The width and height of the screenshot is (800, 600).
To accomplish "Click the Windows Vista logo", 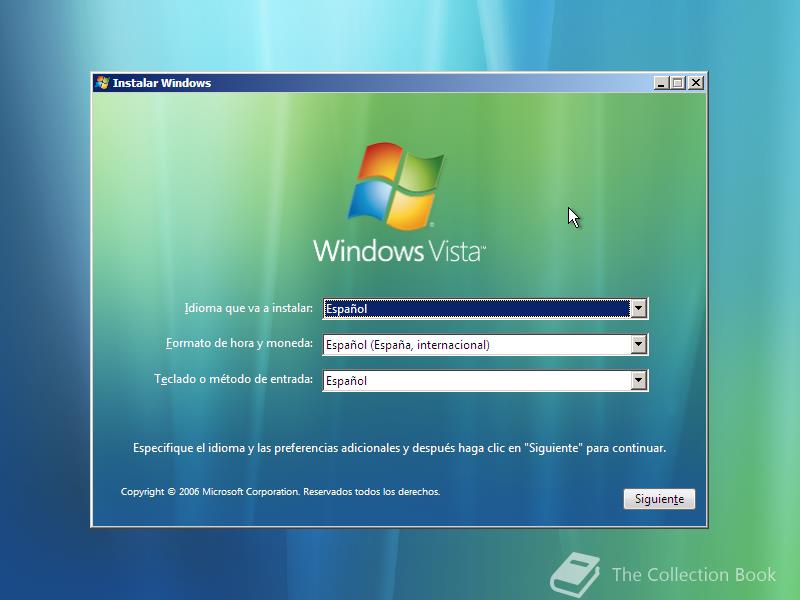I will pyautogui.click(x=396, y=185).
